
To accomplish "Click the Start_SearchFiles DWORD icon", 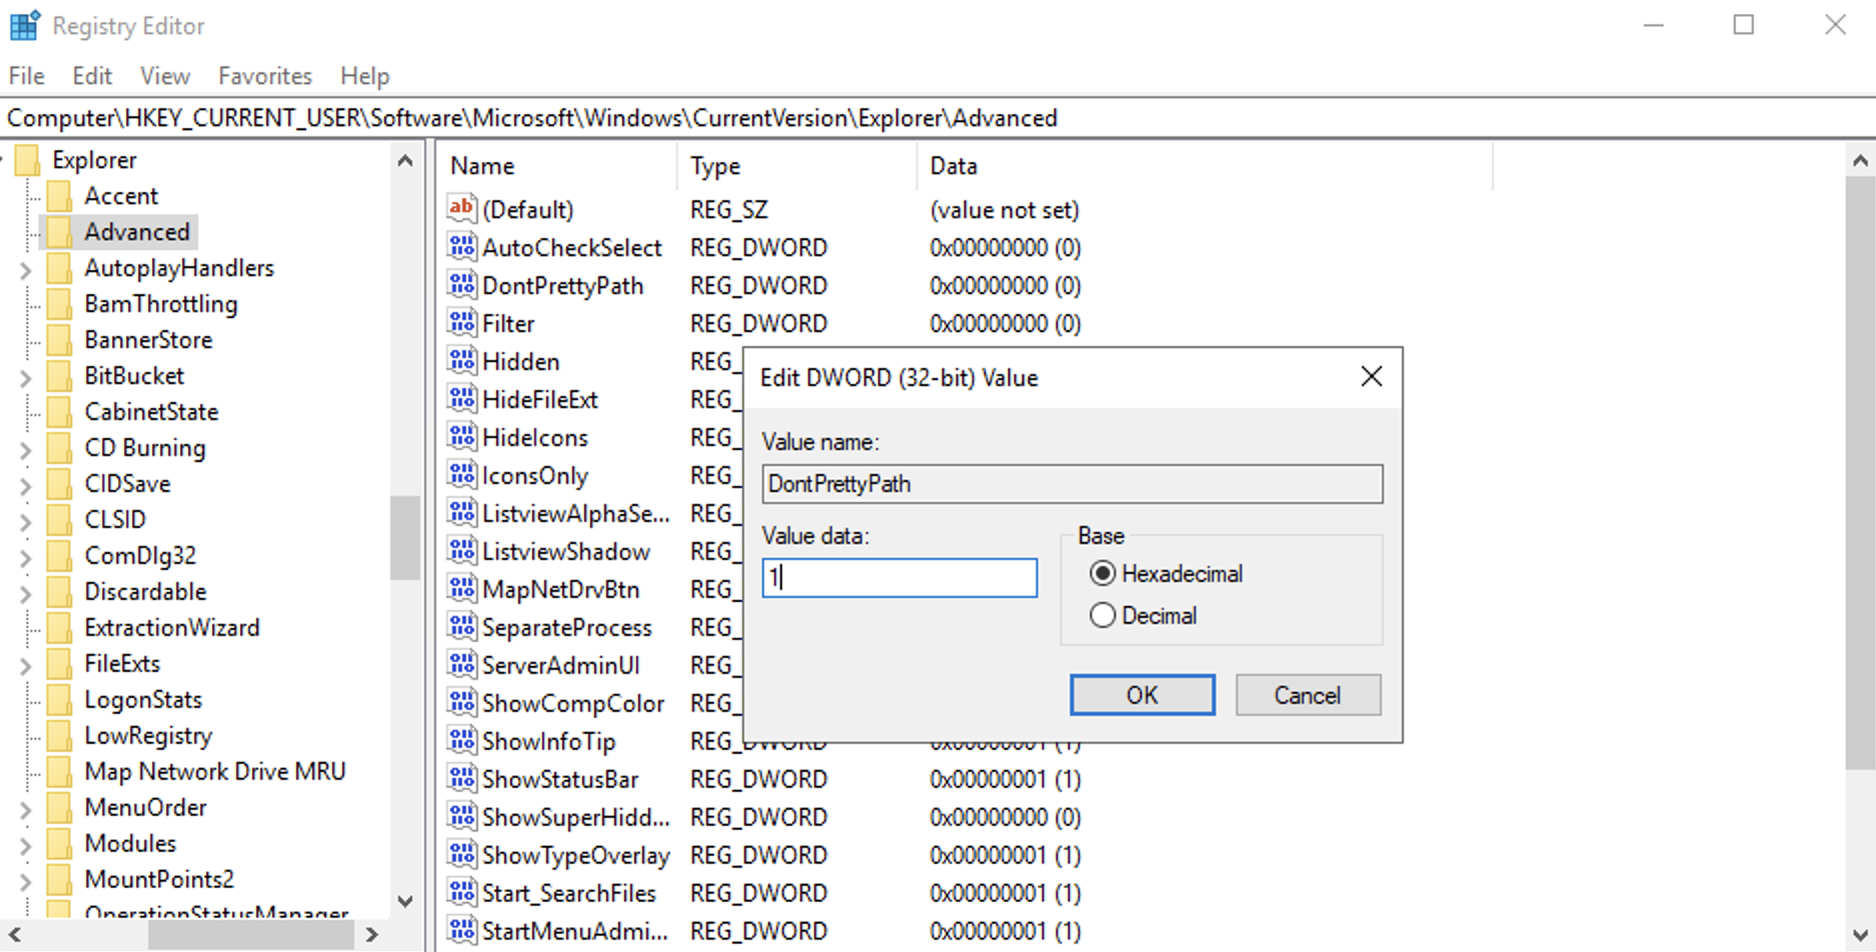I will tap(461, 893).
